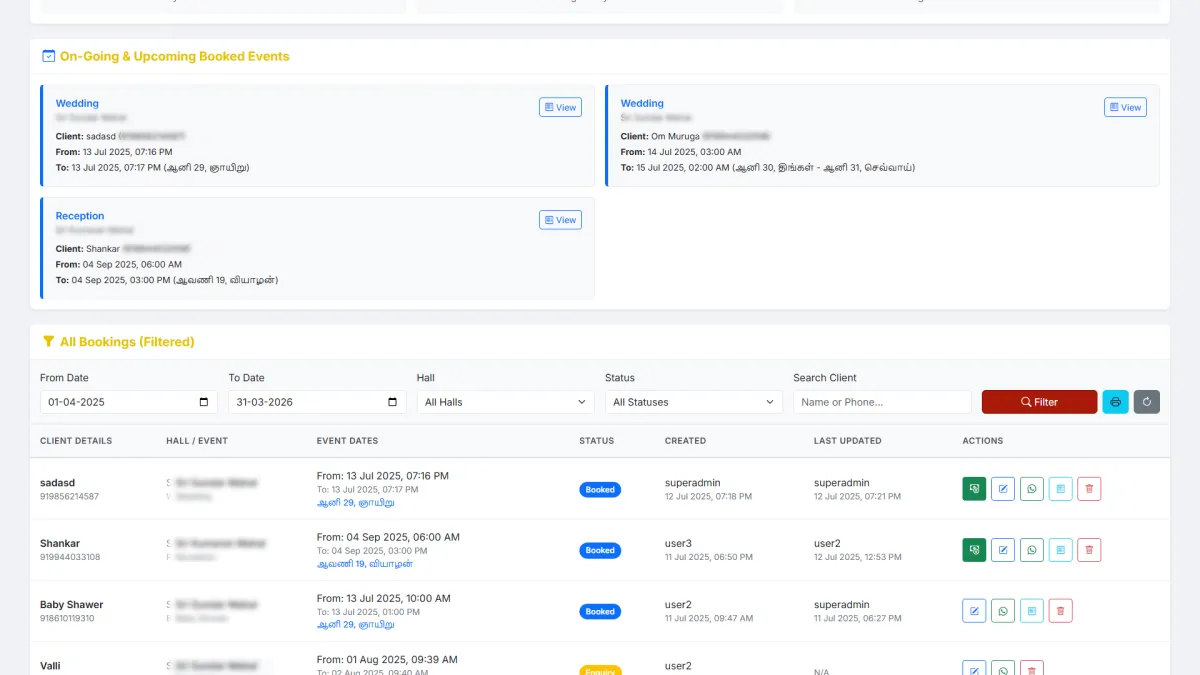This screenshot has width=1200, height=675.
Task: View Om Muruga Wedding event card
Action: tap(1125, 107)
